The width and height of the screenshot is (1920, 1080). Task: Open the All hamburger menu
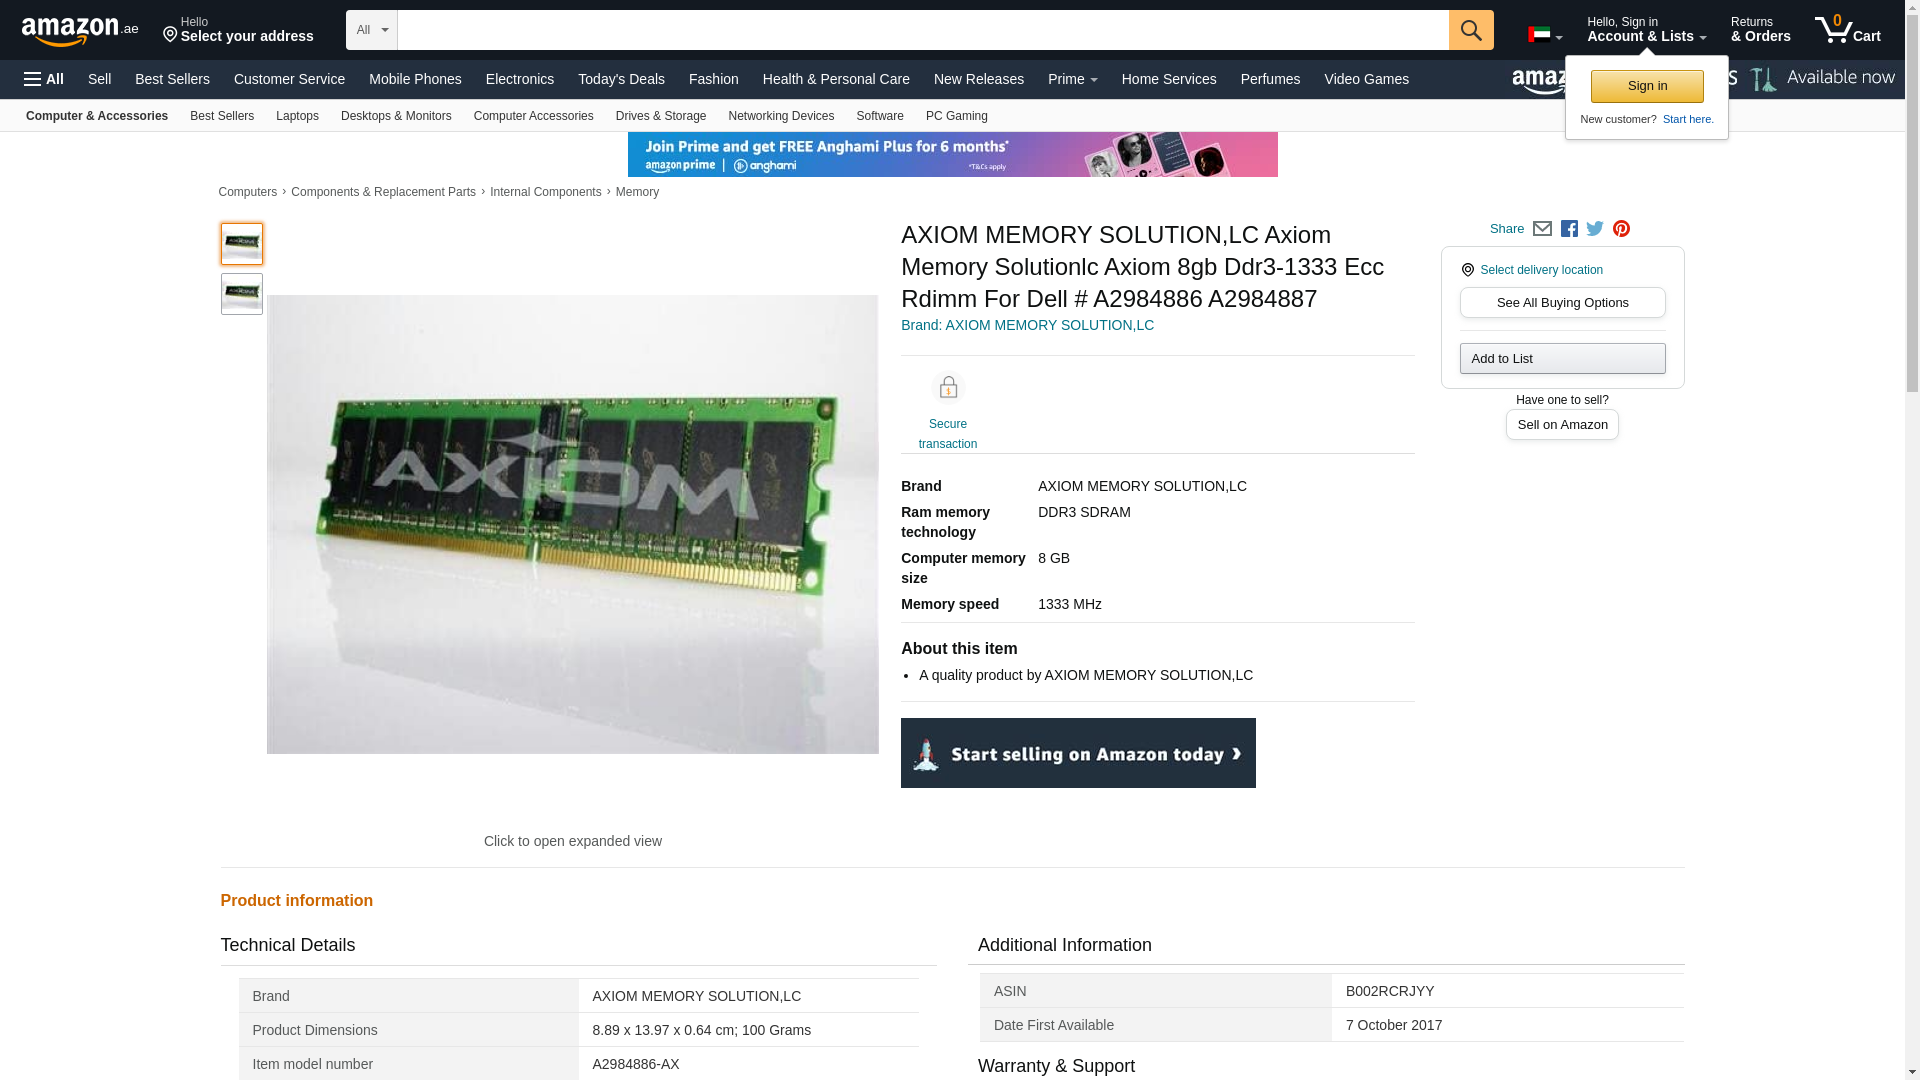click(44, 79)
